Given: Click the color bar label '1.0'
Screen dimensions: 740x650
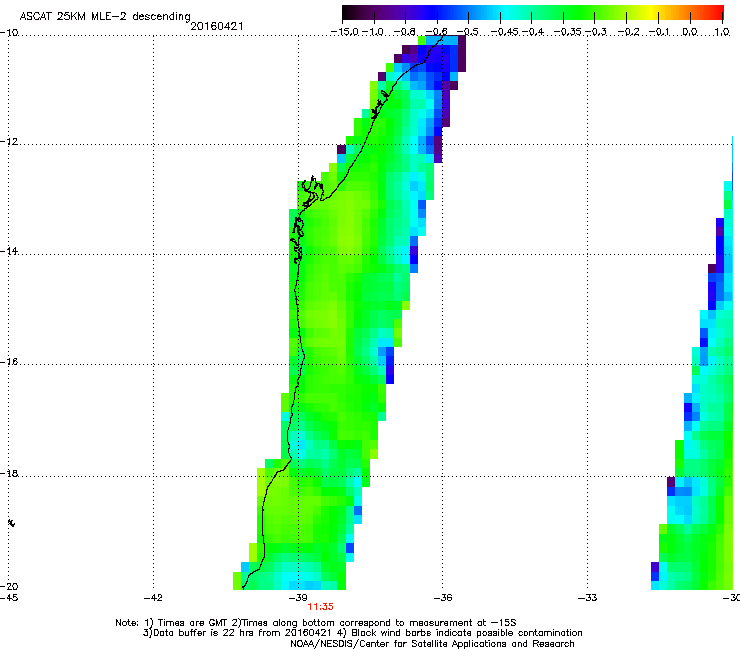Looking at the screenshot, I should tap(722, 32).
